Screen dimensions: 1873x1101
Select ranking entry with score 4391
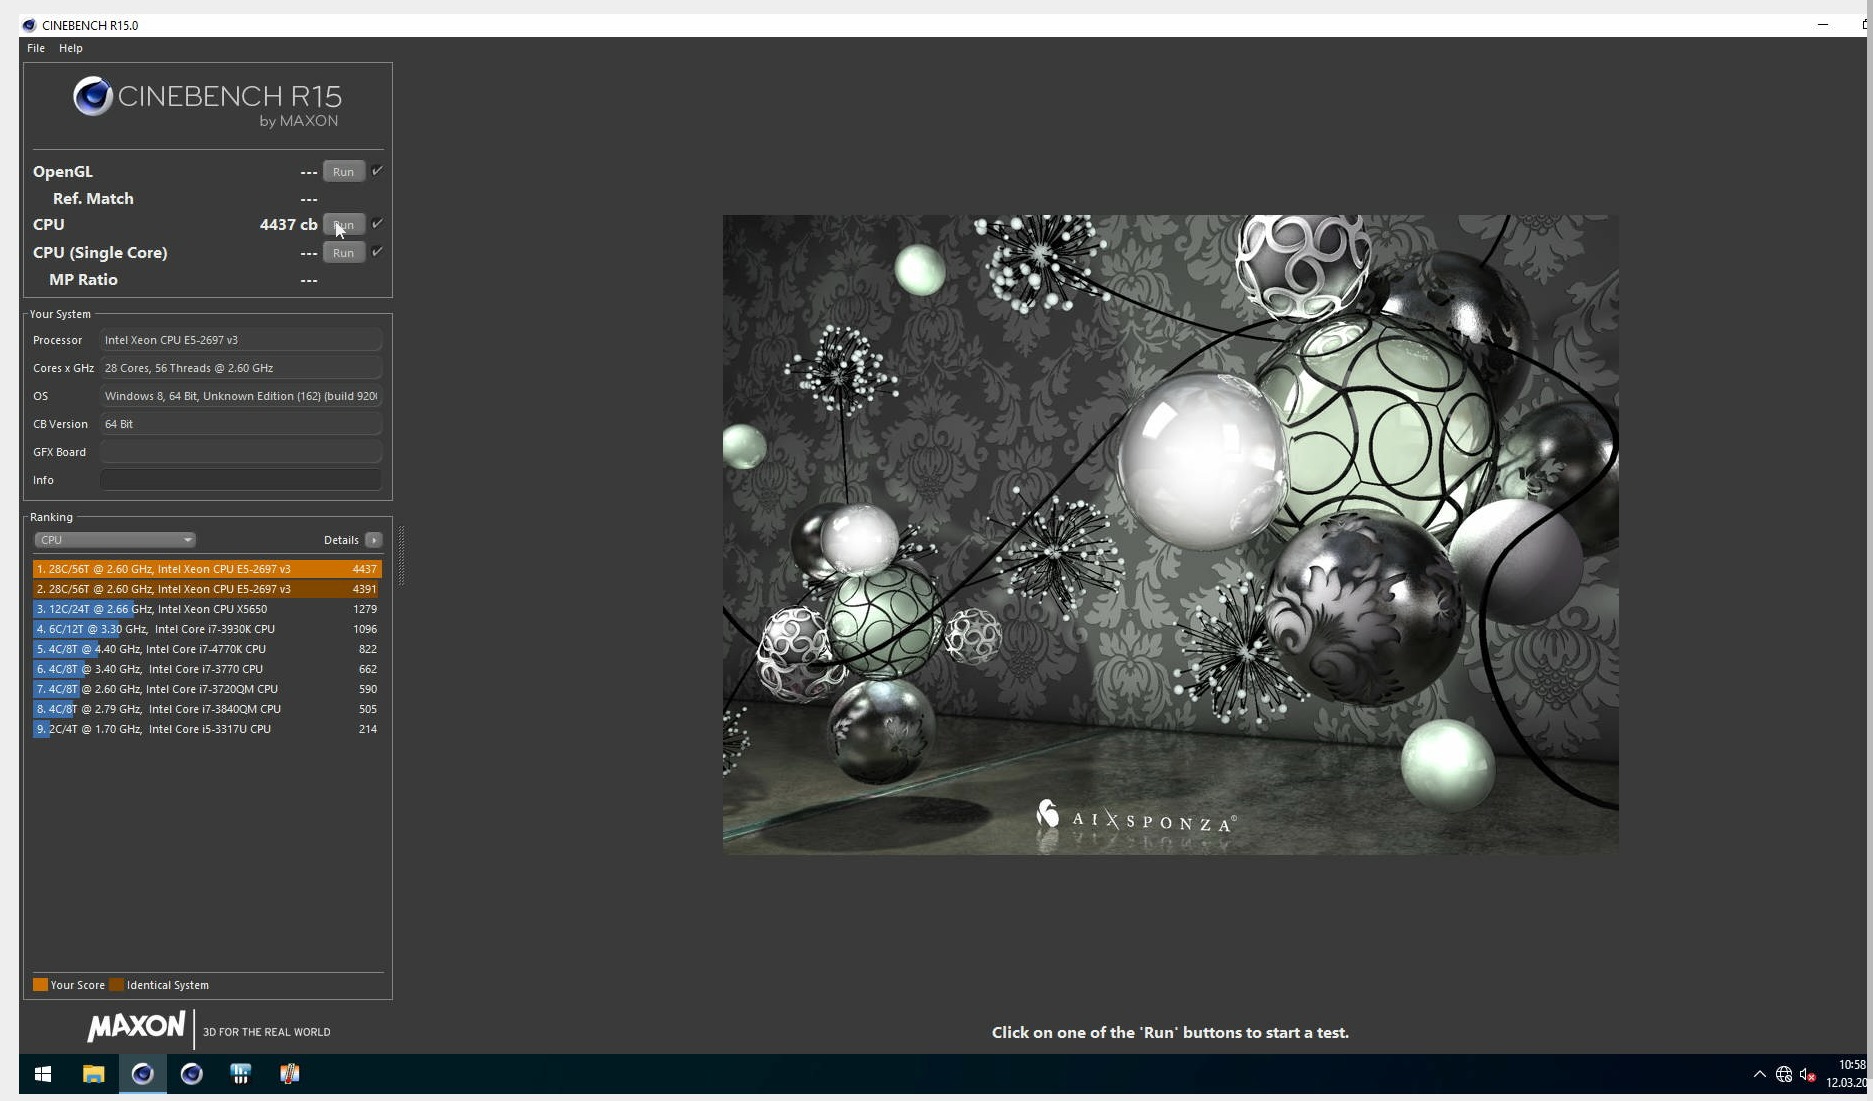[207, 589]
